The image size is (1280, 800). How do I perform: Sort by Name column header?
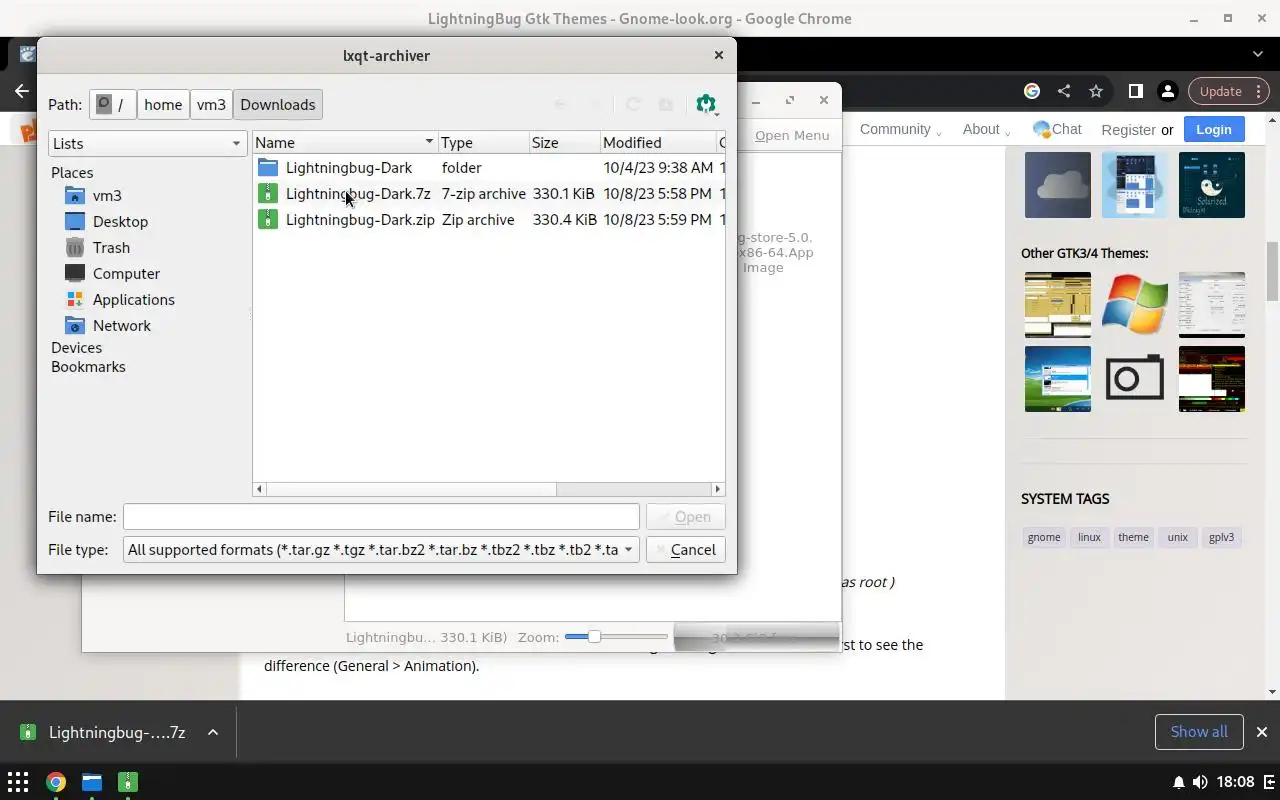(345, 142)
